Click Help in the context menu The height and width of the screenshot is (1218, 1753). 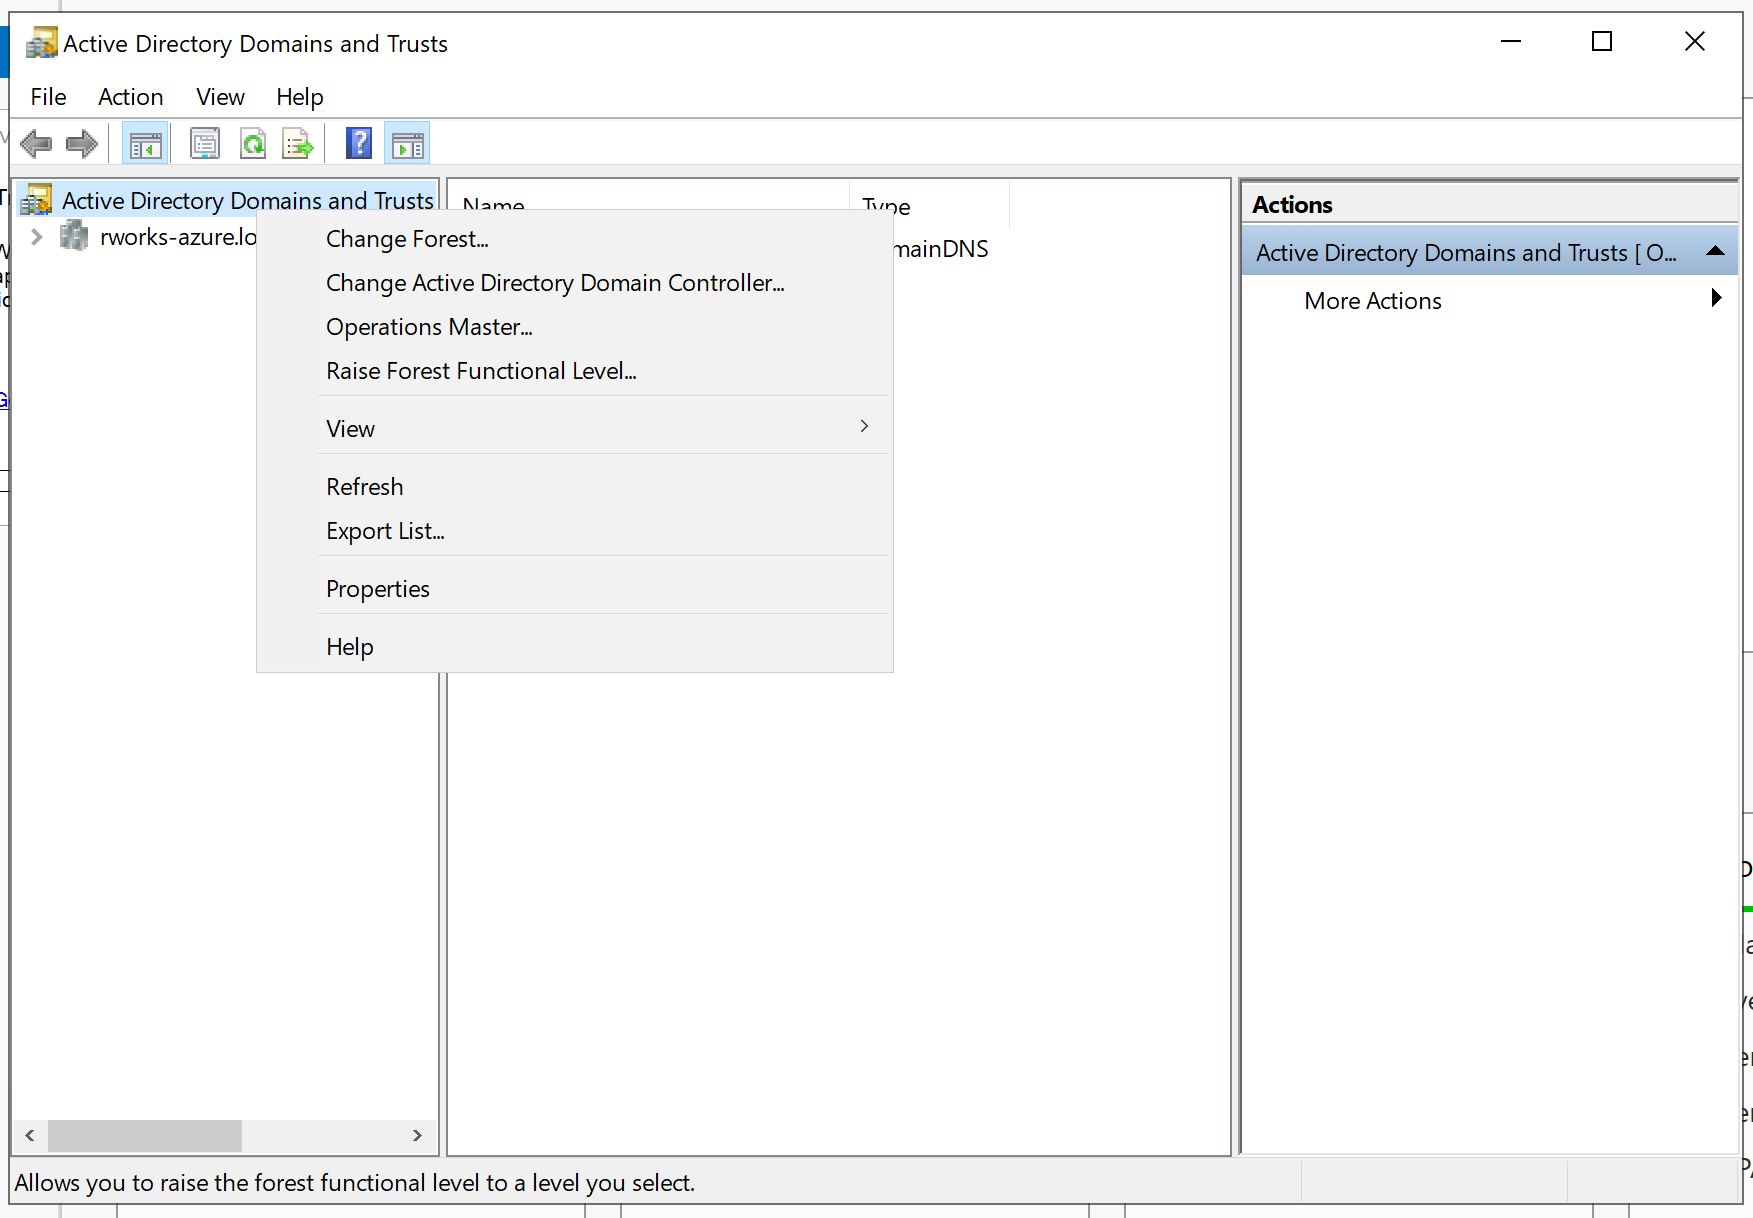574,647
